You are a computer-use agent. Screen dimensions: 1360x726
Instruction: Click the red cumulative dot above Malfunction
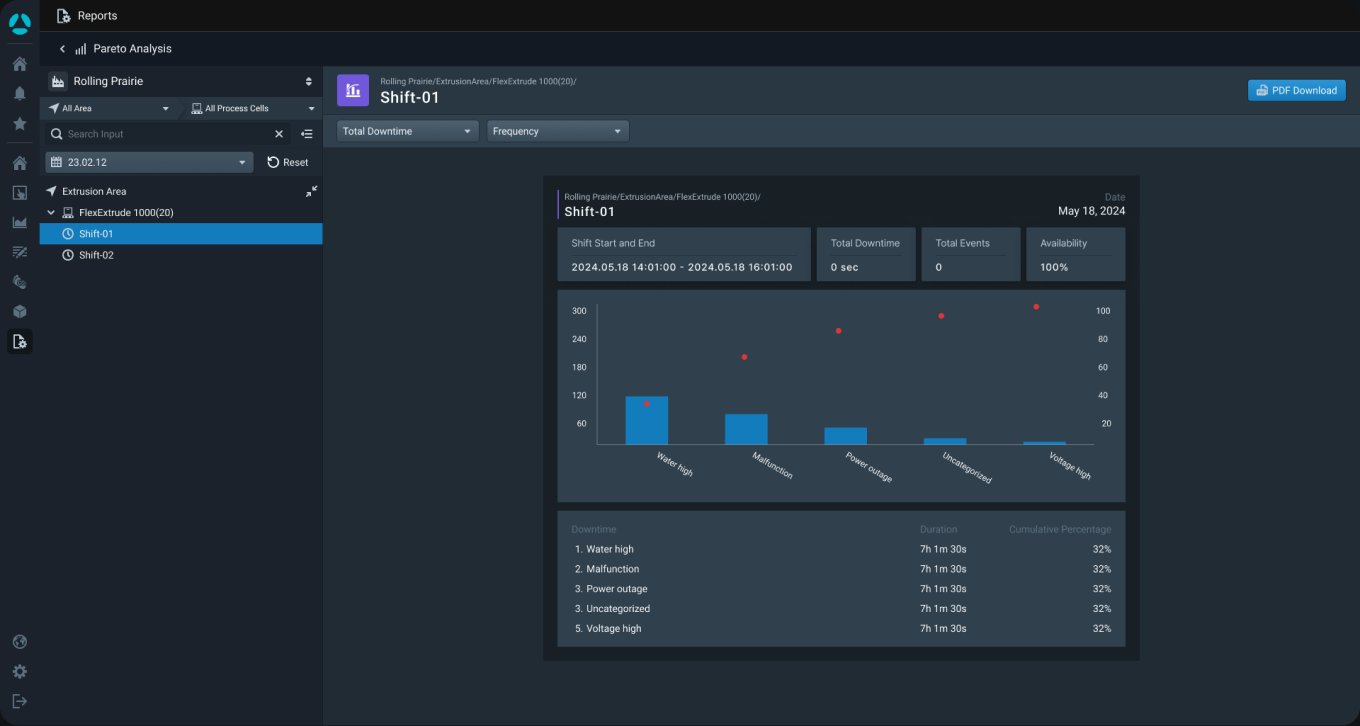coord(744,357)
